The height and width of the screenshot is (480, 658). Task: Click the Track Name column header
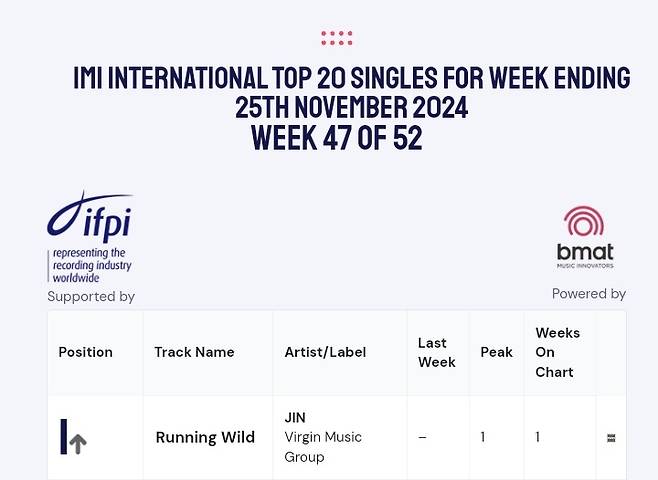(194, 352)
